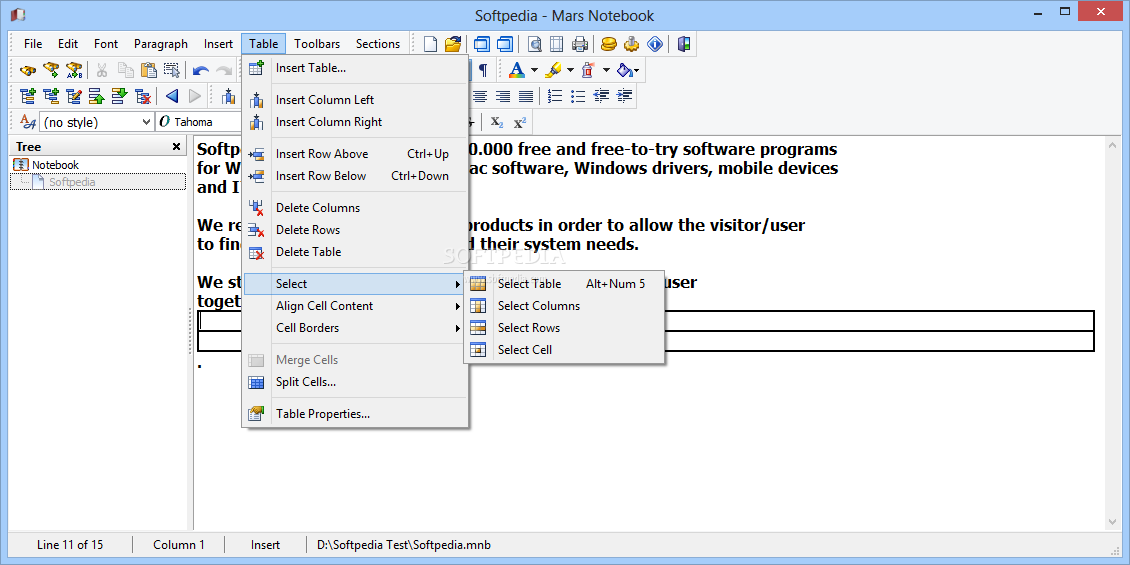Screen dimensions: 1130x565
Task: Click Select Columns in the submenu
Action: [564, 306]
